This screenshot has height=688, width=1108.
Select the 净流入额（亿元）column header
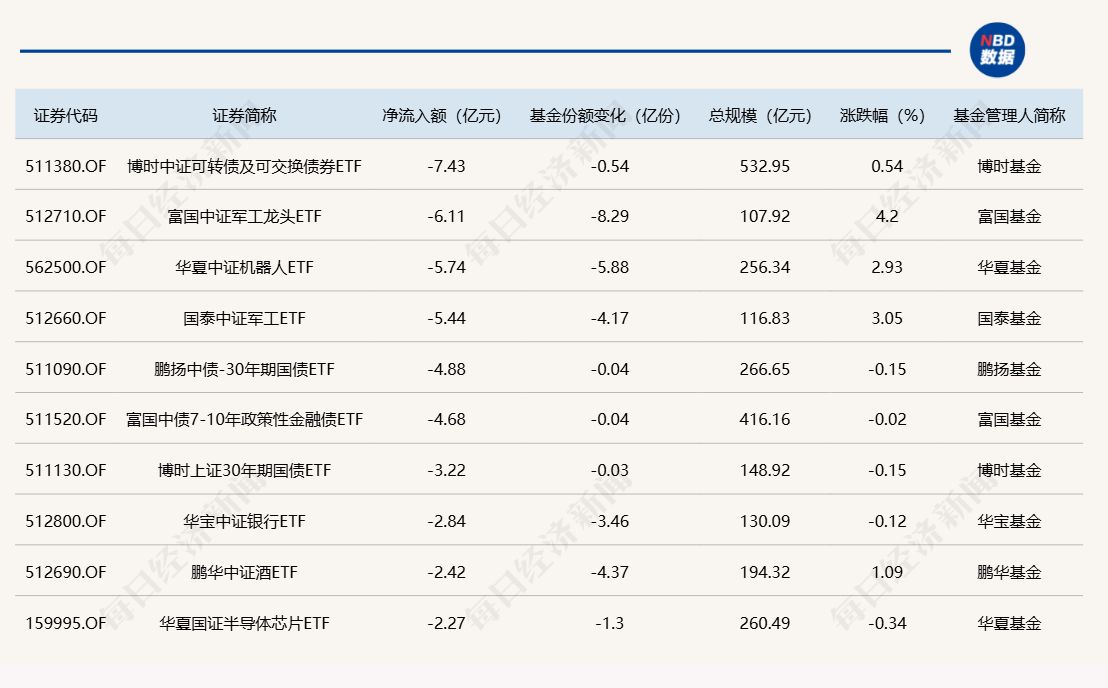(x=442, y=115)
